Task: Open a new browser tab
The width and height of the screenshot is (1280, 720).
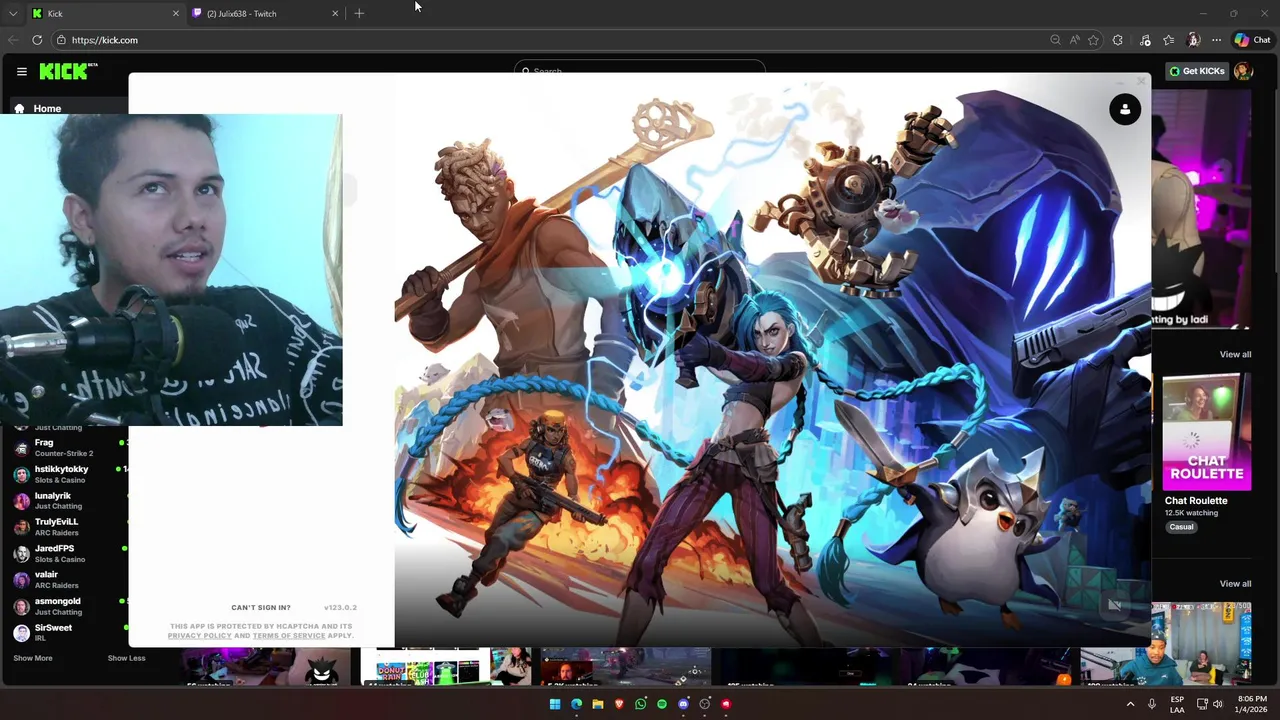Action: [x=359, y=13]
